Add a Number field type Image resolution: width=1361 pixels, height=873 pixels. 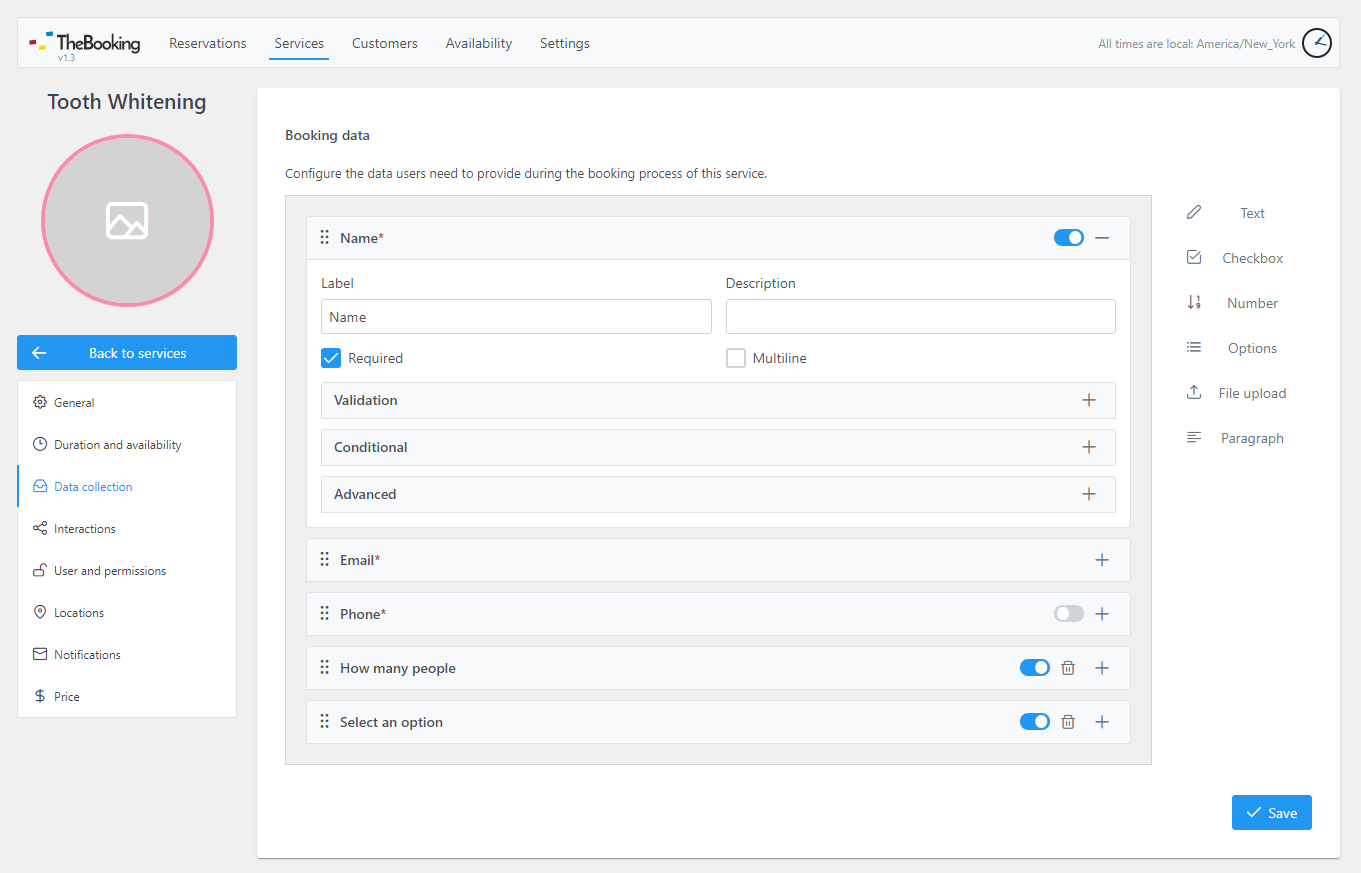click(1236, 303)
